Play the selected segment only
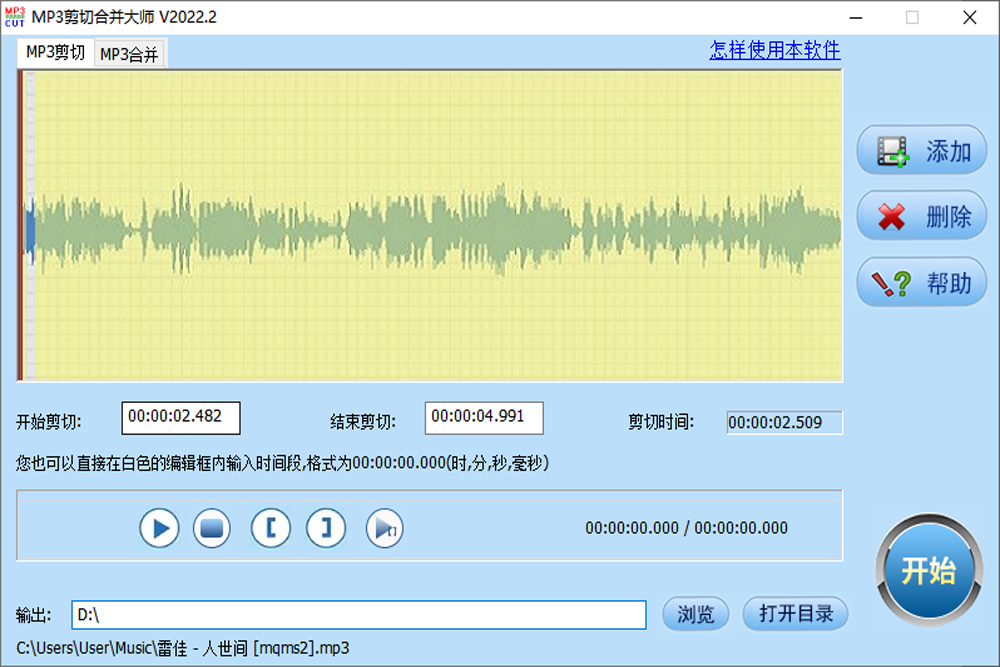1000x667 pixels. pyautogui.click(x=384, y=527)
